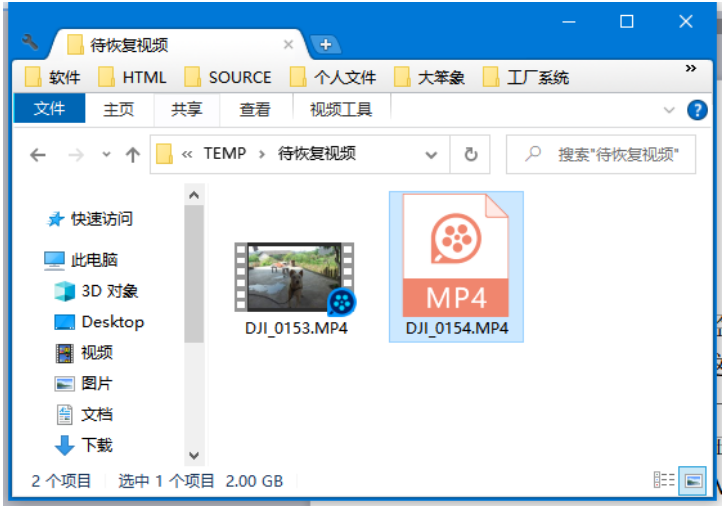The height and width of the screenshot is (511, 723).
Task: Go back with the left arrow
Action: [38, 154]
